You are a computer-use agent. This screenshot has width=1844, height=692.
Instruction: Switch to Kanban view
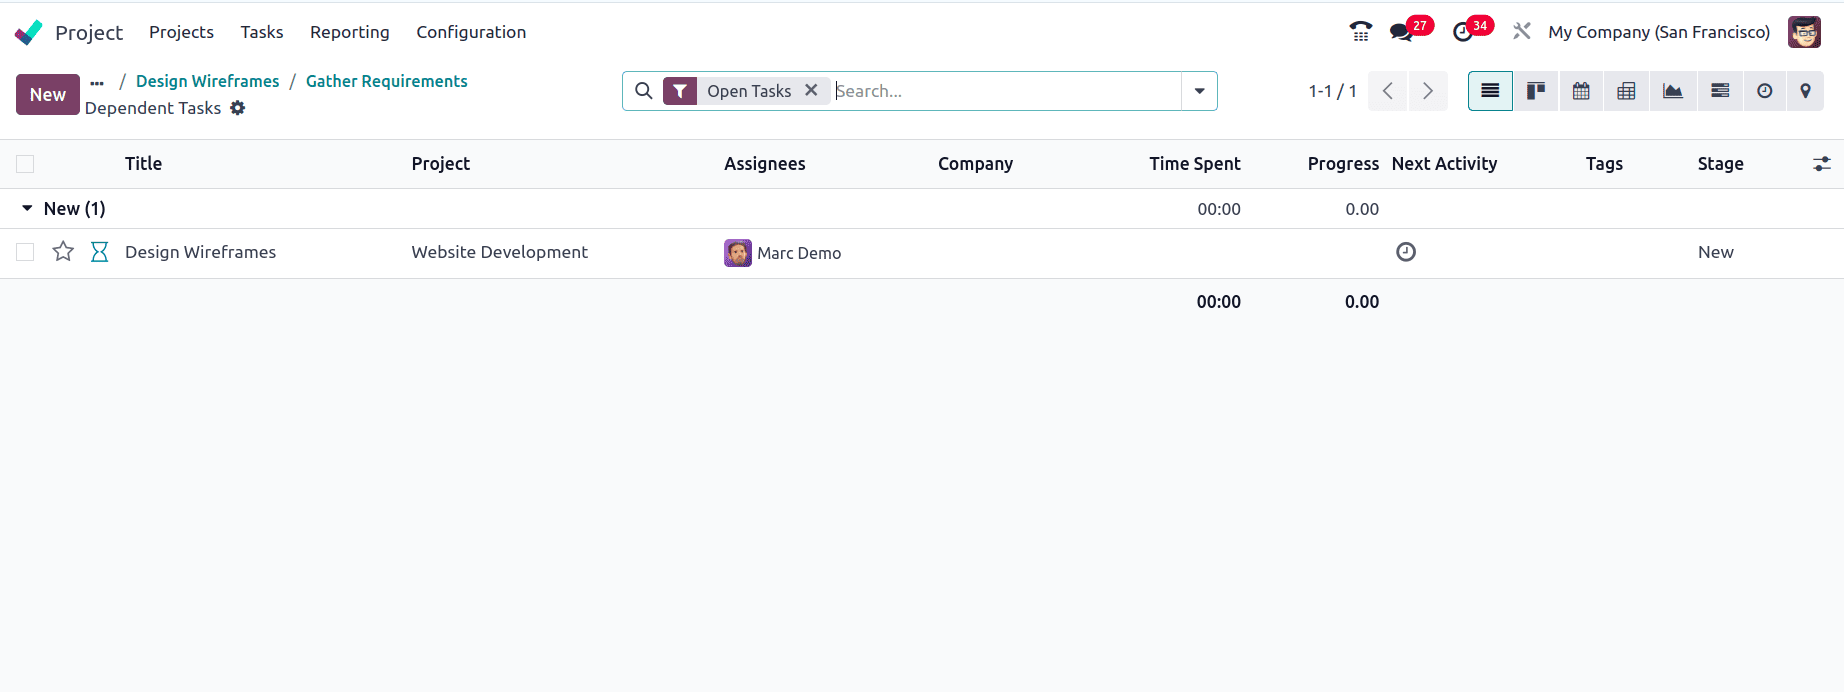pyautogui.click(x=1535, y=91)
